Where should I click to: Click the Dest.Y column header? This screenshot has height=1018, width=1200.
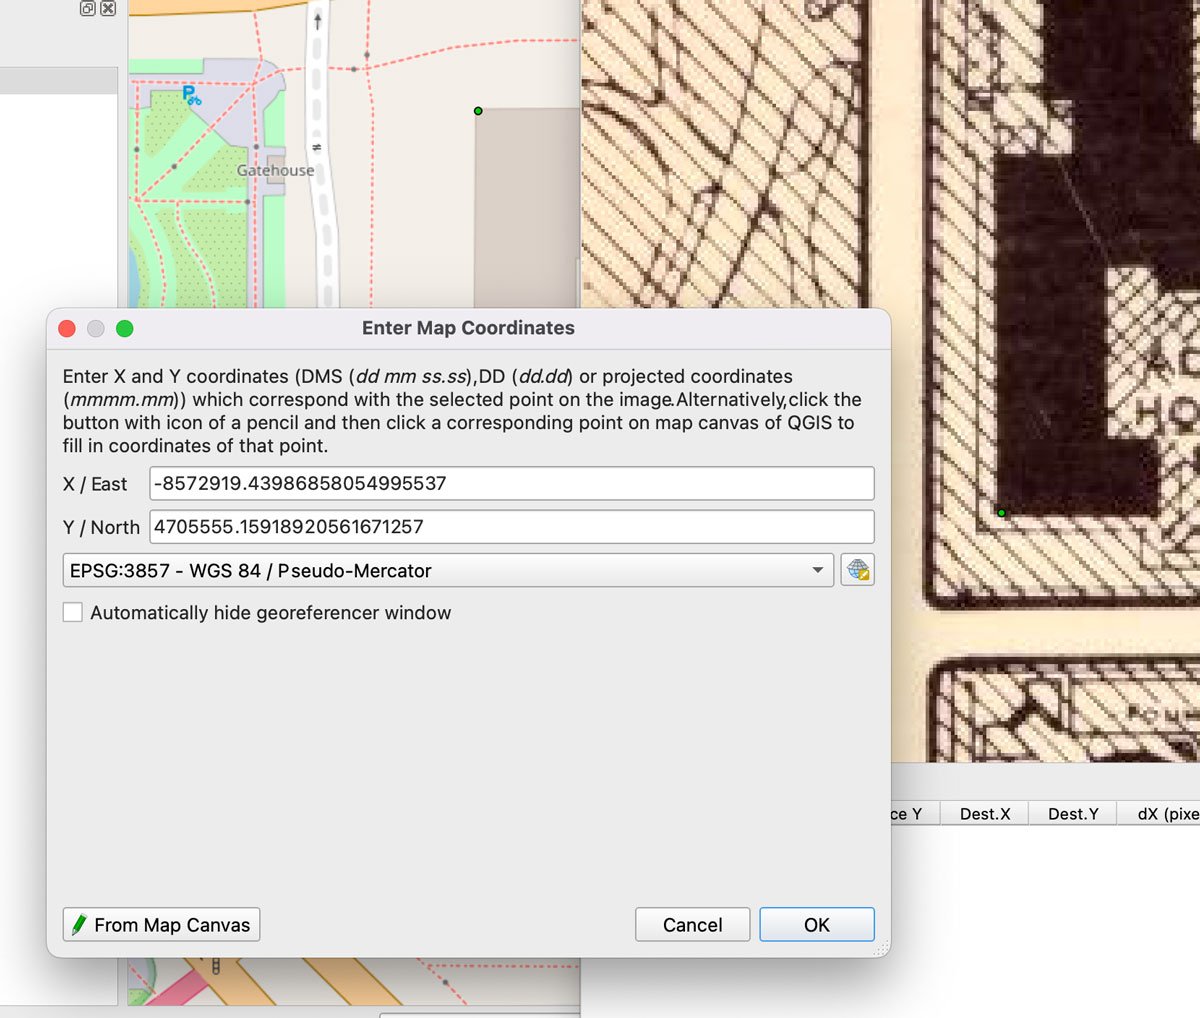(1073, 814)
